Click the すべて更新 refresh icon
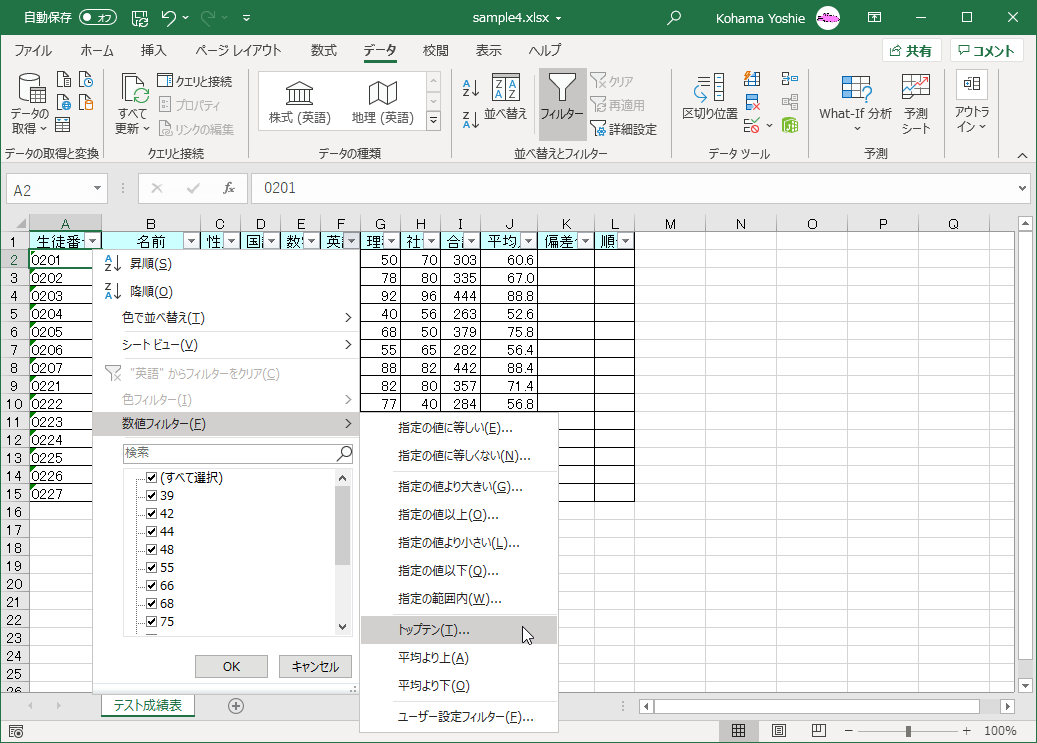The image size is (1037, 743). [x=134, y=89]
